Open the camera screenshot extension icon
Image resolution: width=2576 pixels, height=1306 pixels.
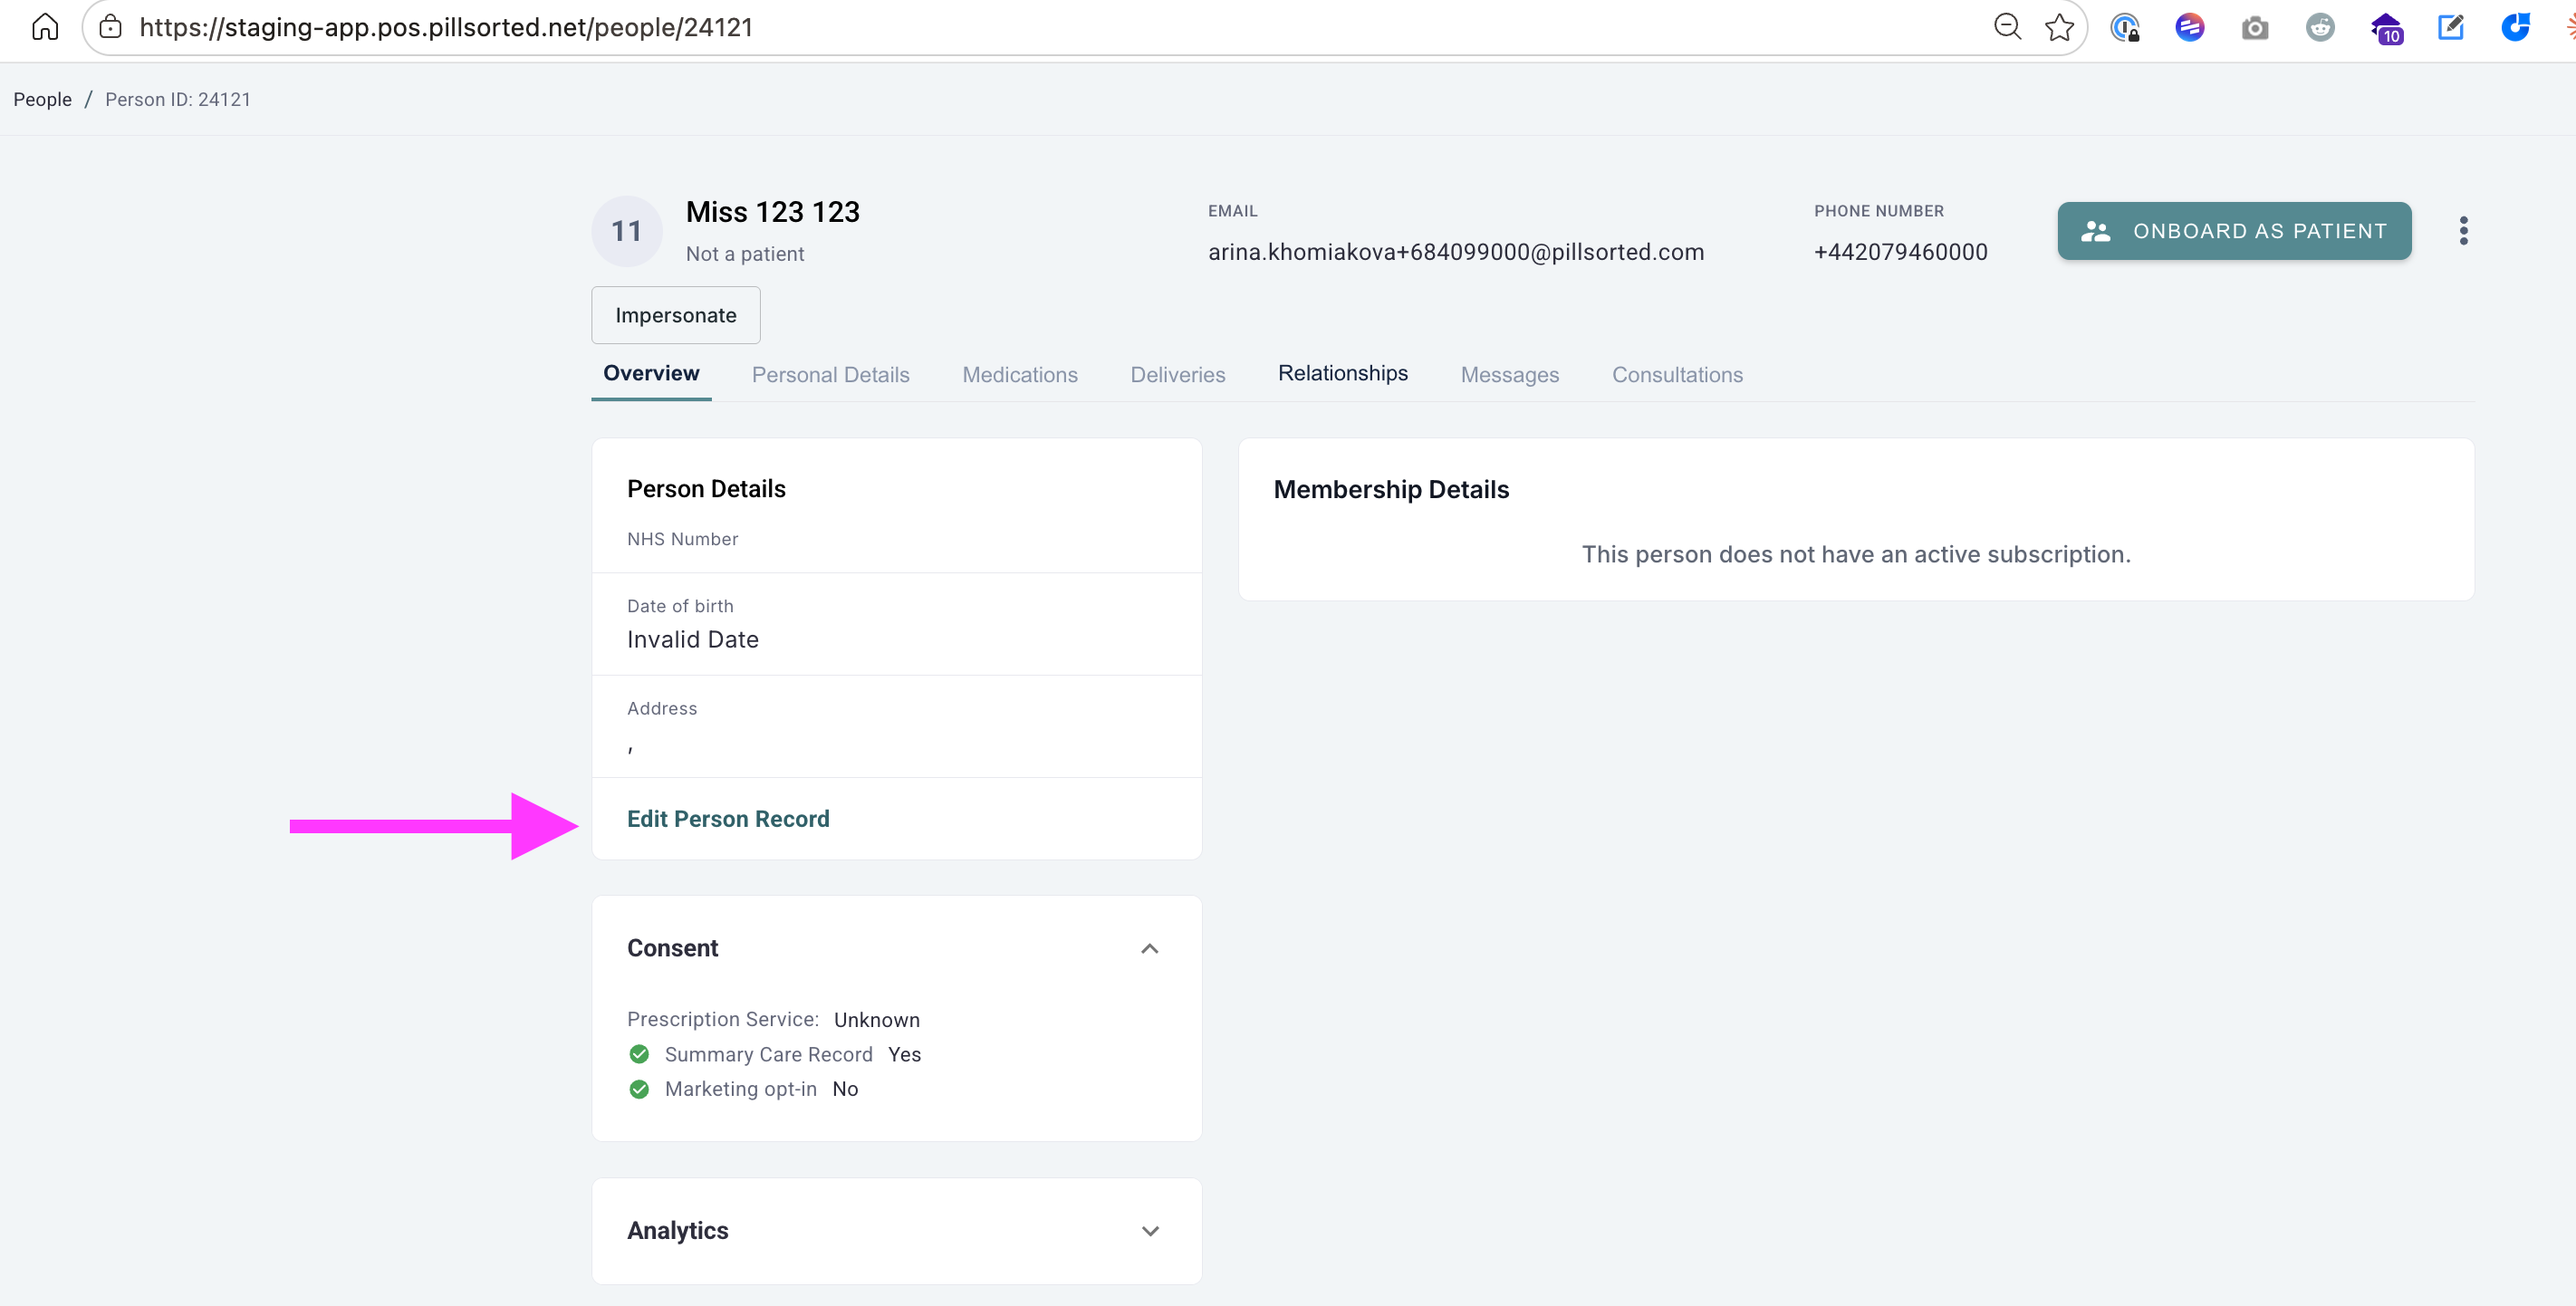pos(2254,28)
